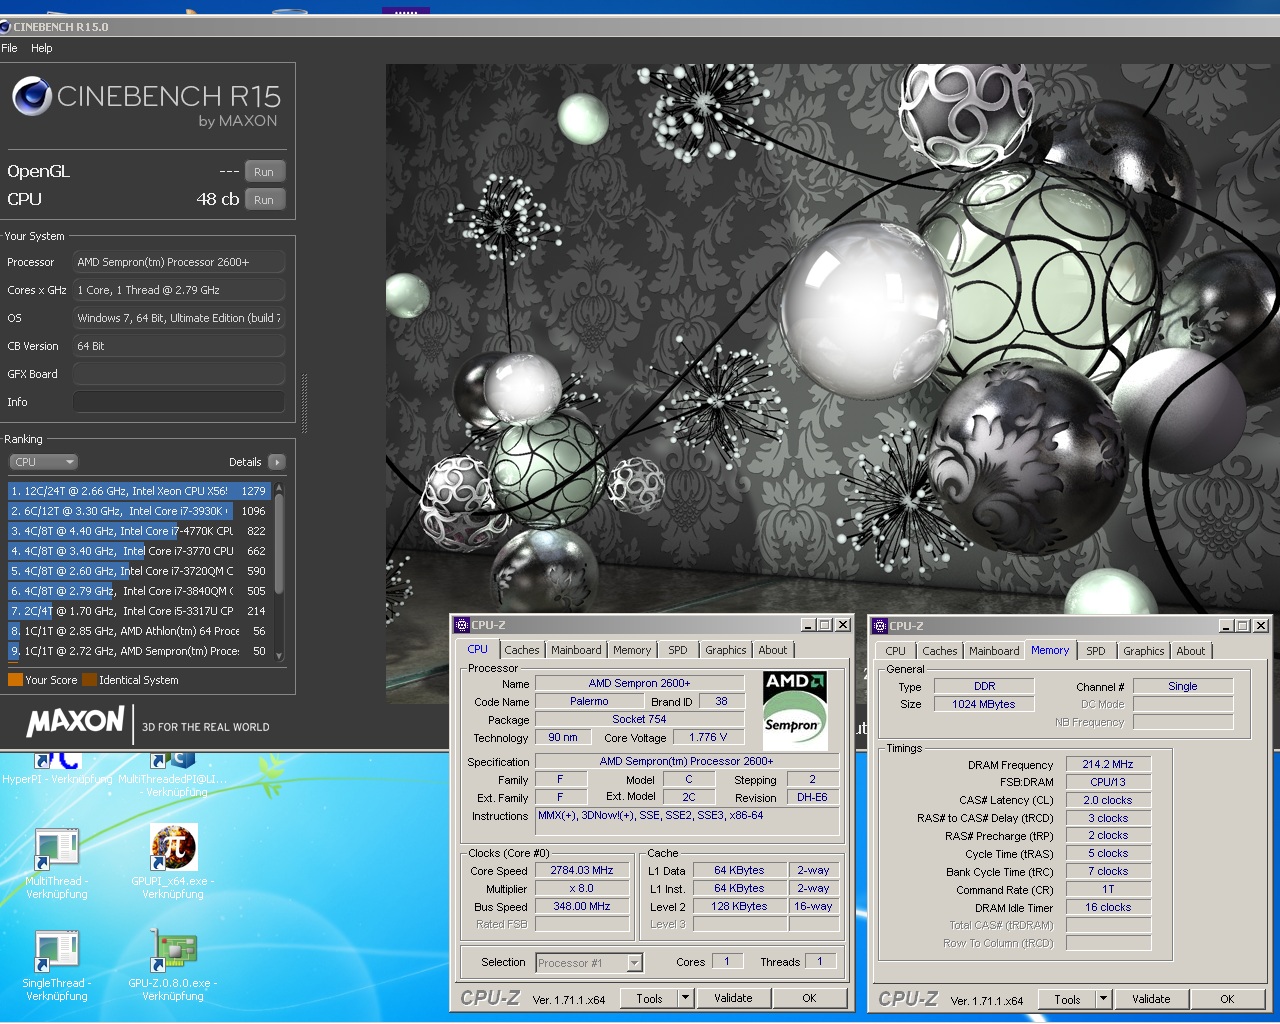Open the CPU ranking type dropdown

click(43, 462)
